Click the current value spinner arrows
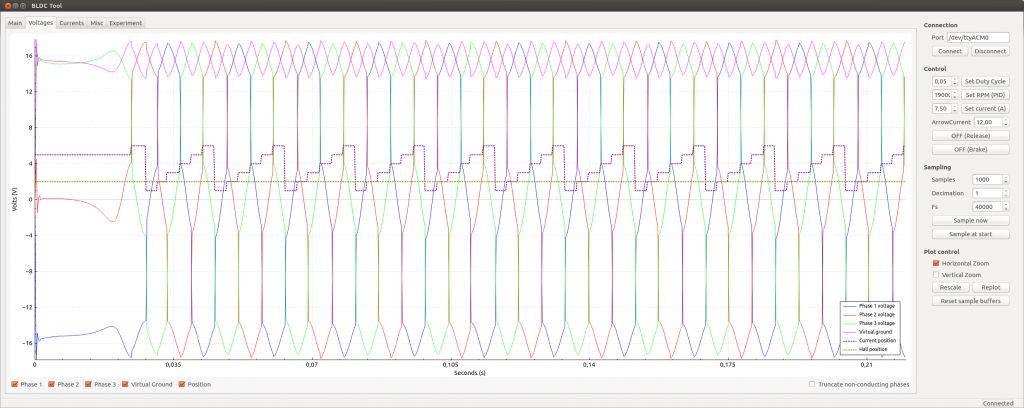The image size is (1024, 408). point(955,108)
